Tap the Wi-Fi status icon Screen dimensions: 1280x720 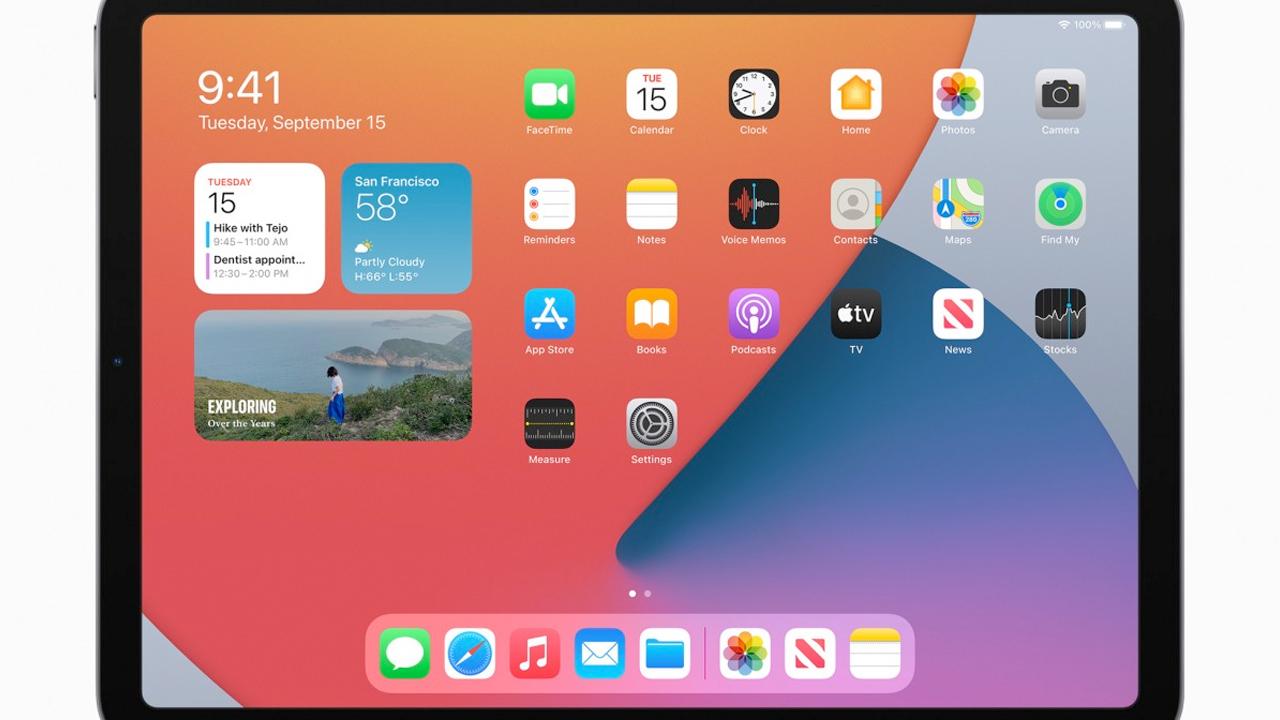pyautogui.click(x=1064, y=24)
